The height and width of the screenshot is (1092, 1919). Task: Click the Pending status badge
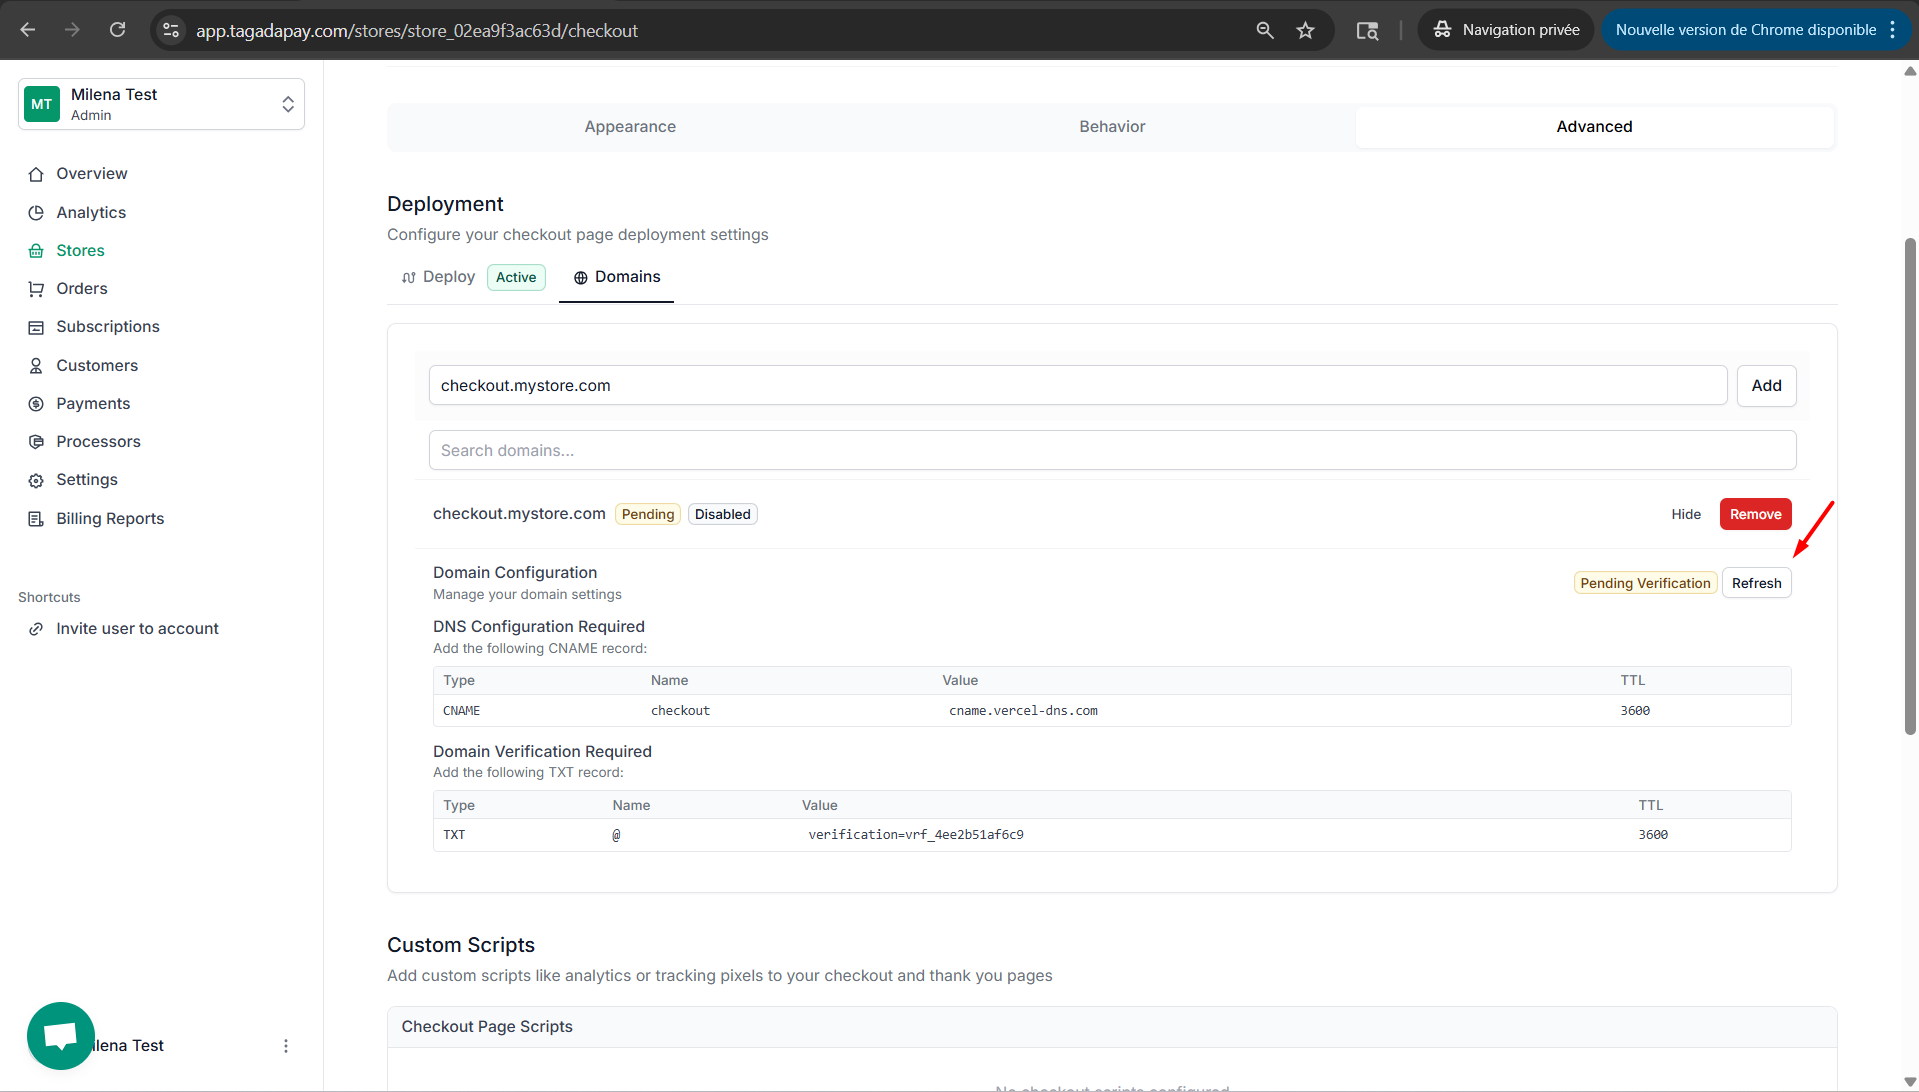pos(648,514)
